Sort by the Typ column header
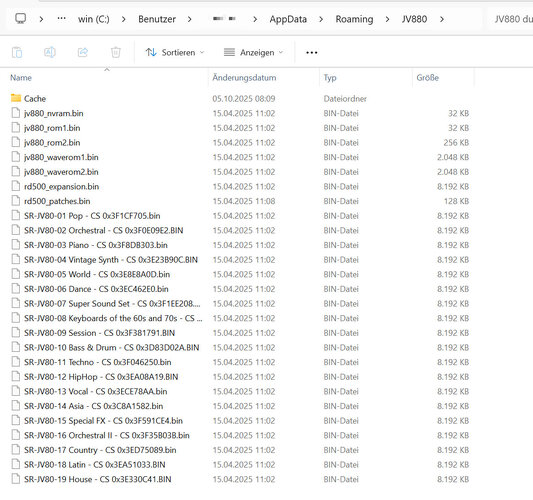Viewport: 533px width, 500px height. 330,77
